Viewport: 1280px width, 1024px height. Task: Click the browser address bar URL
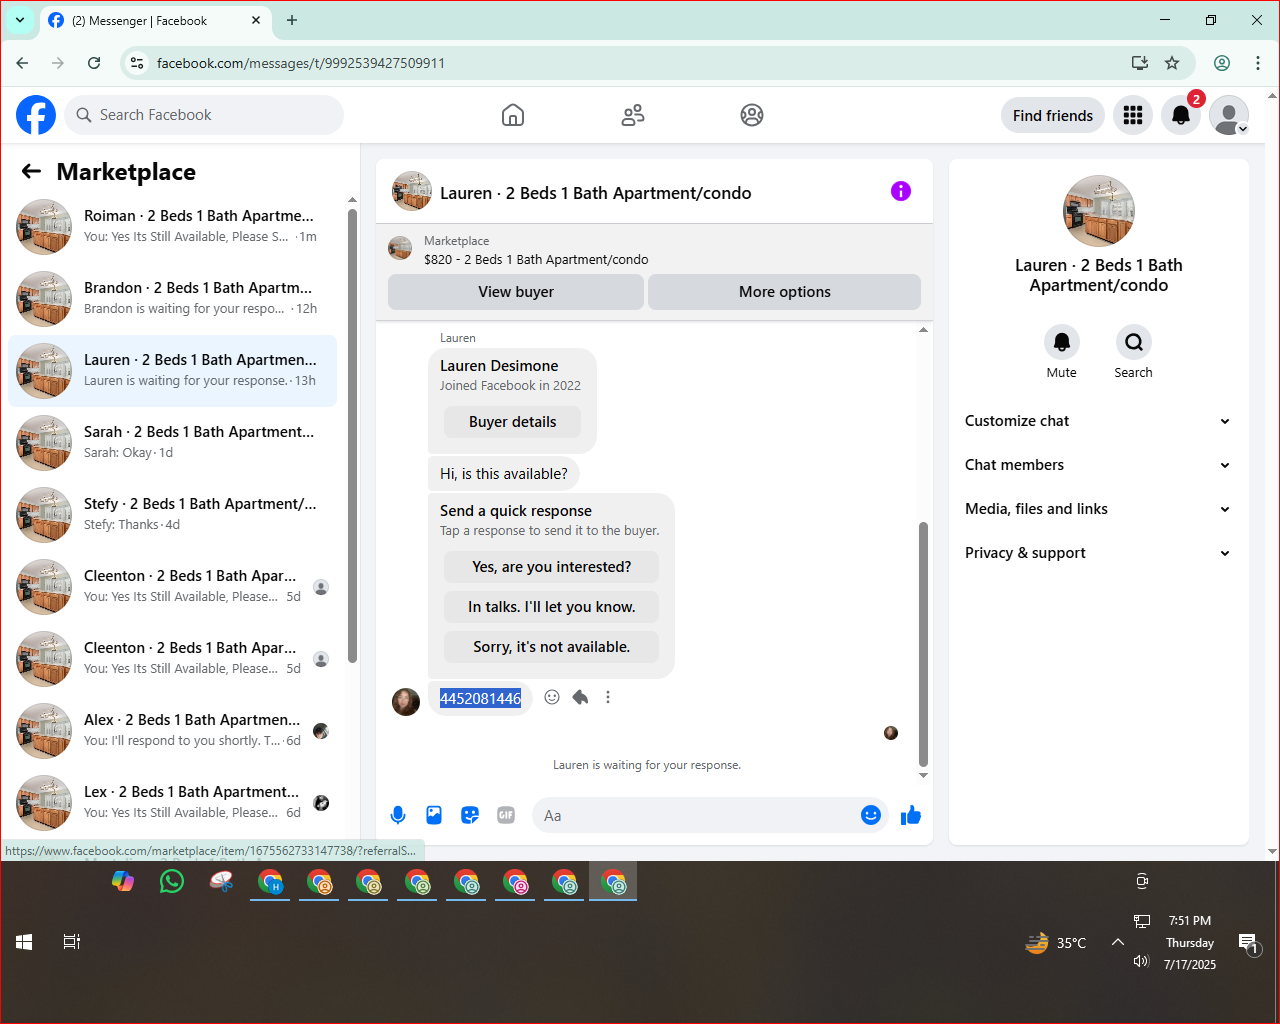tap(300, 63)
